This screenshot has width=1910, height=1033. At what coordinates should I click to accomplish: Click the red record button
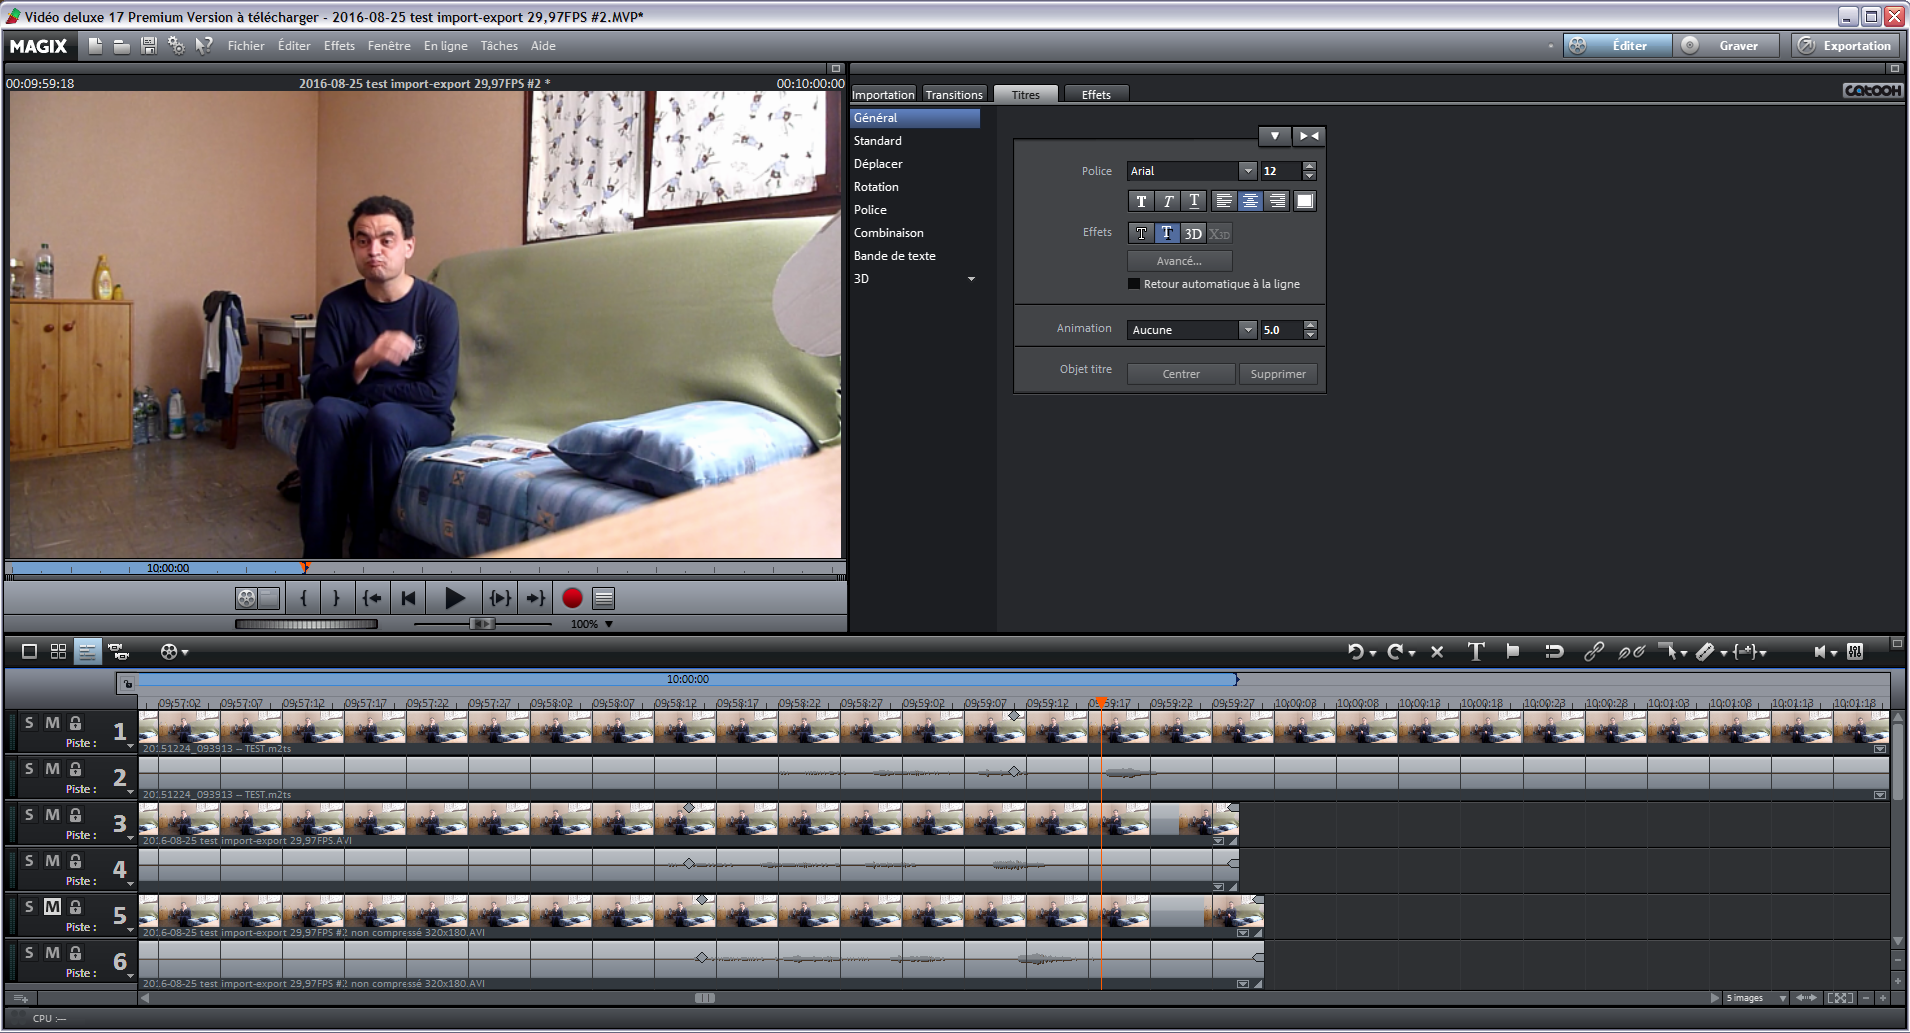tap(572, 598)
